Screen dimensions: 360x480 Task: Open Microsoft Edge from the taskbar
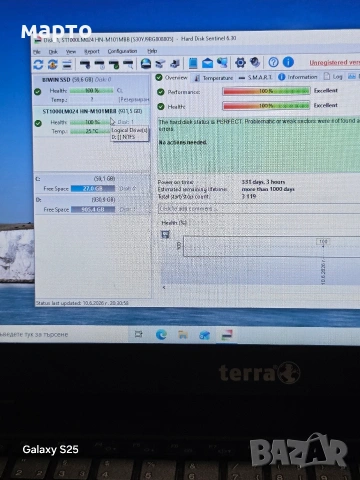point(161,334)
